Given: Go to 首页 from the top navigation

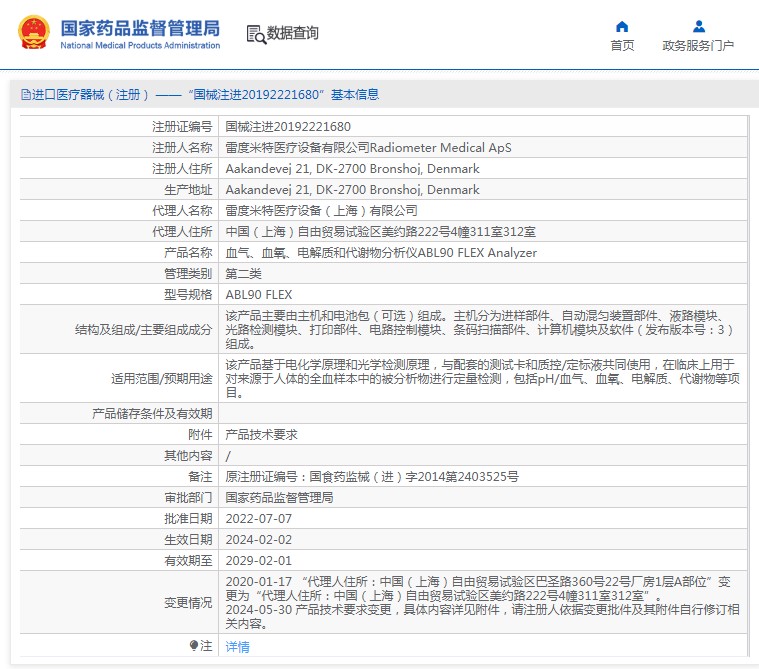Looking at the screenshot, I should tap(622, 45).
